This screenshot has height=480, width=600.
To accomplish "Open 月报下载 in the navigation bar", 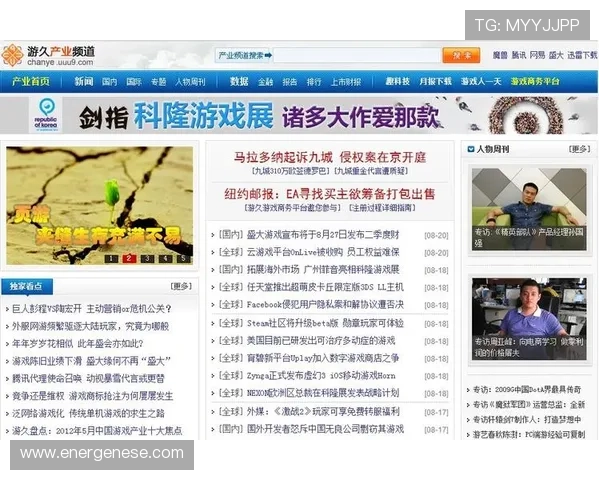I will [435, 82].
